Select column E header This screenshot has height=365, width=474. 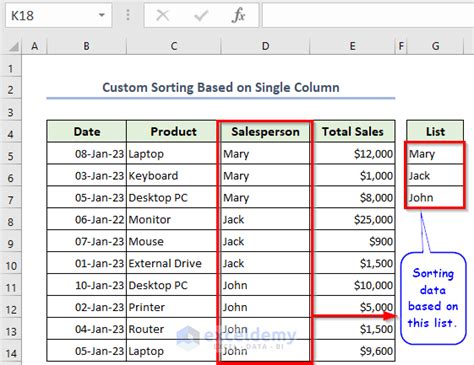point(352,46)
